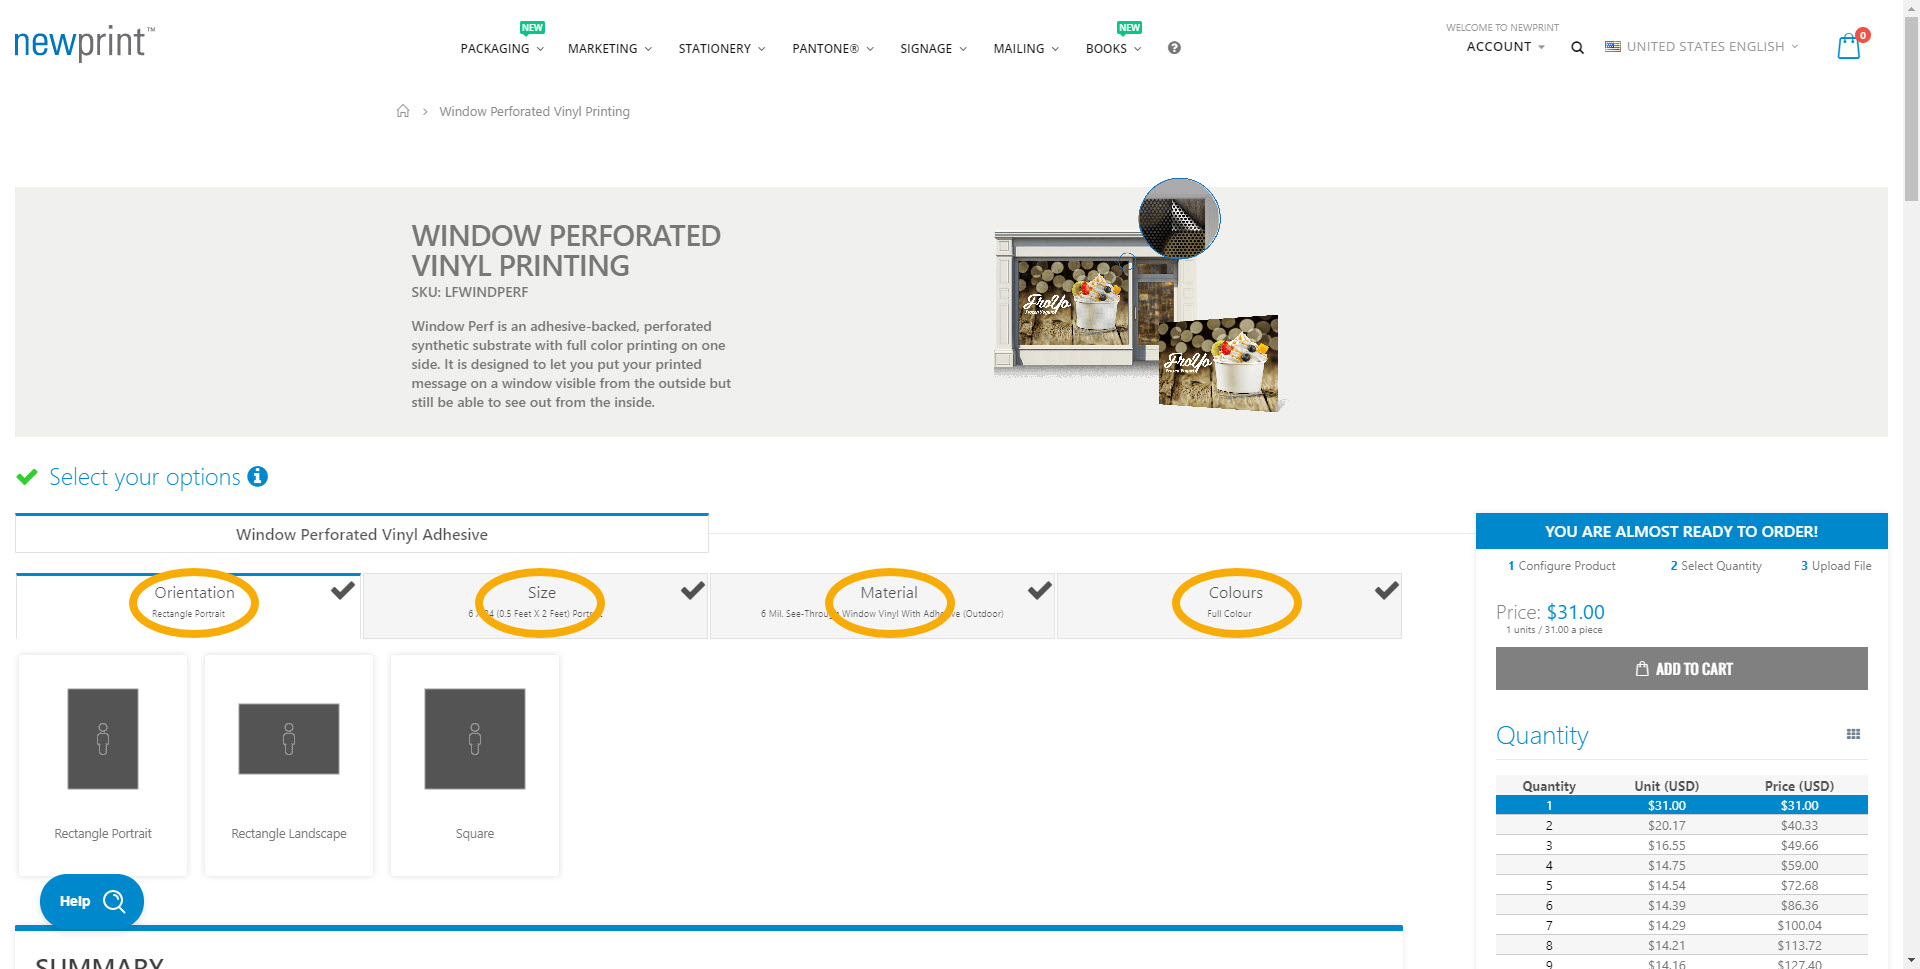Open the help question mark icon in navigation

1174,48
